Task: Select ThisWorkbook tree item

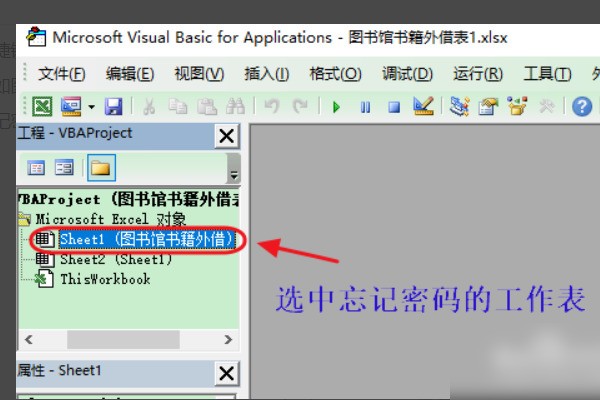Action: [105, 279]
